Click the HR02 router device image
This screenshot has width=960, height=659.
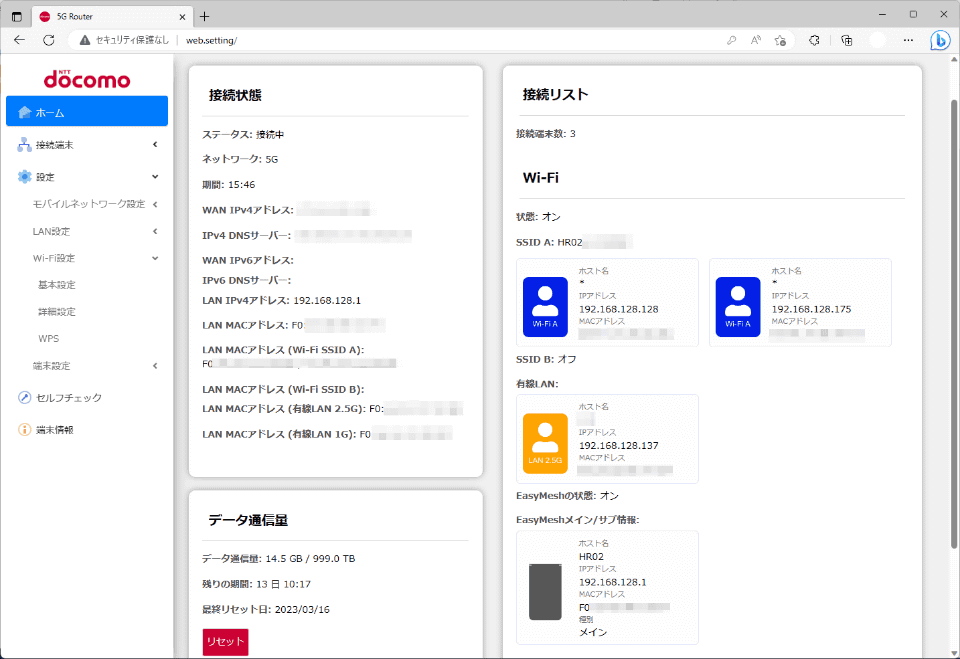[545, 592]
